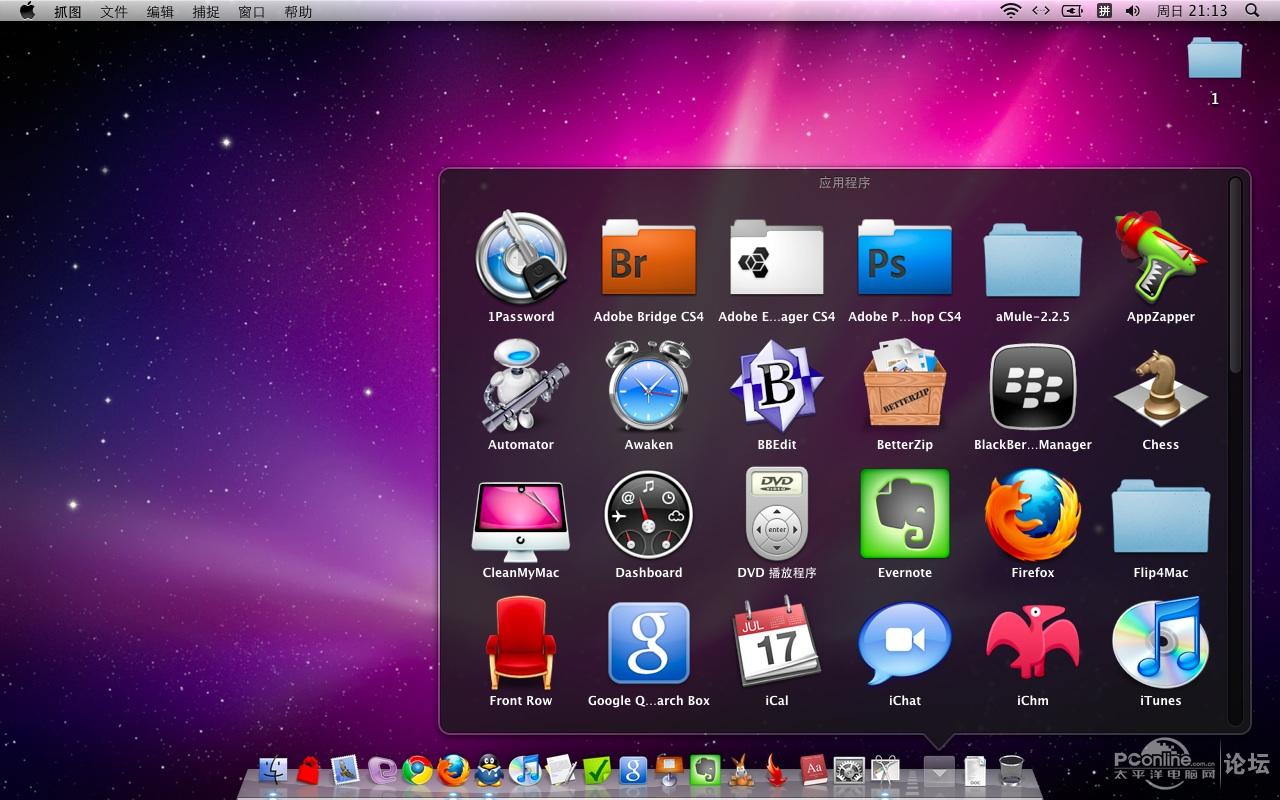Click the sync arrows menu bar icon
The height and width of the screenshot is (800, 1280).
tap(1041, 11)
